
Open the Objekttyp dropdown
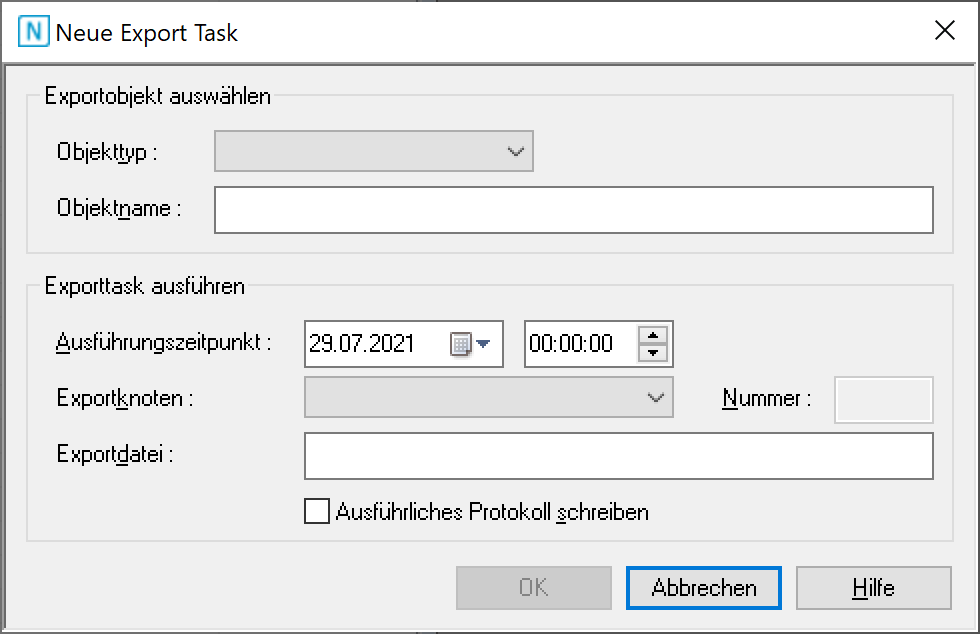coord(515,150)
